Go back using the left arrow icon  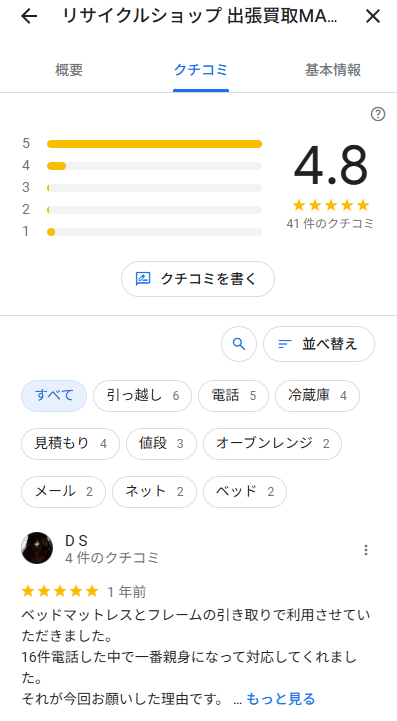29,17
